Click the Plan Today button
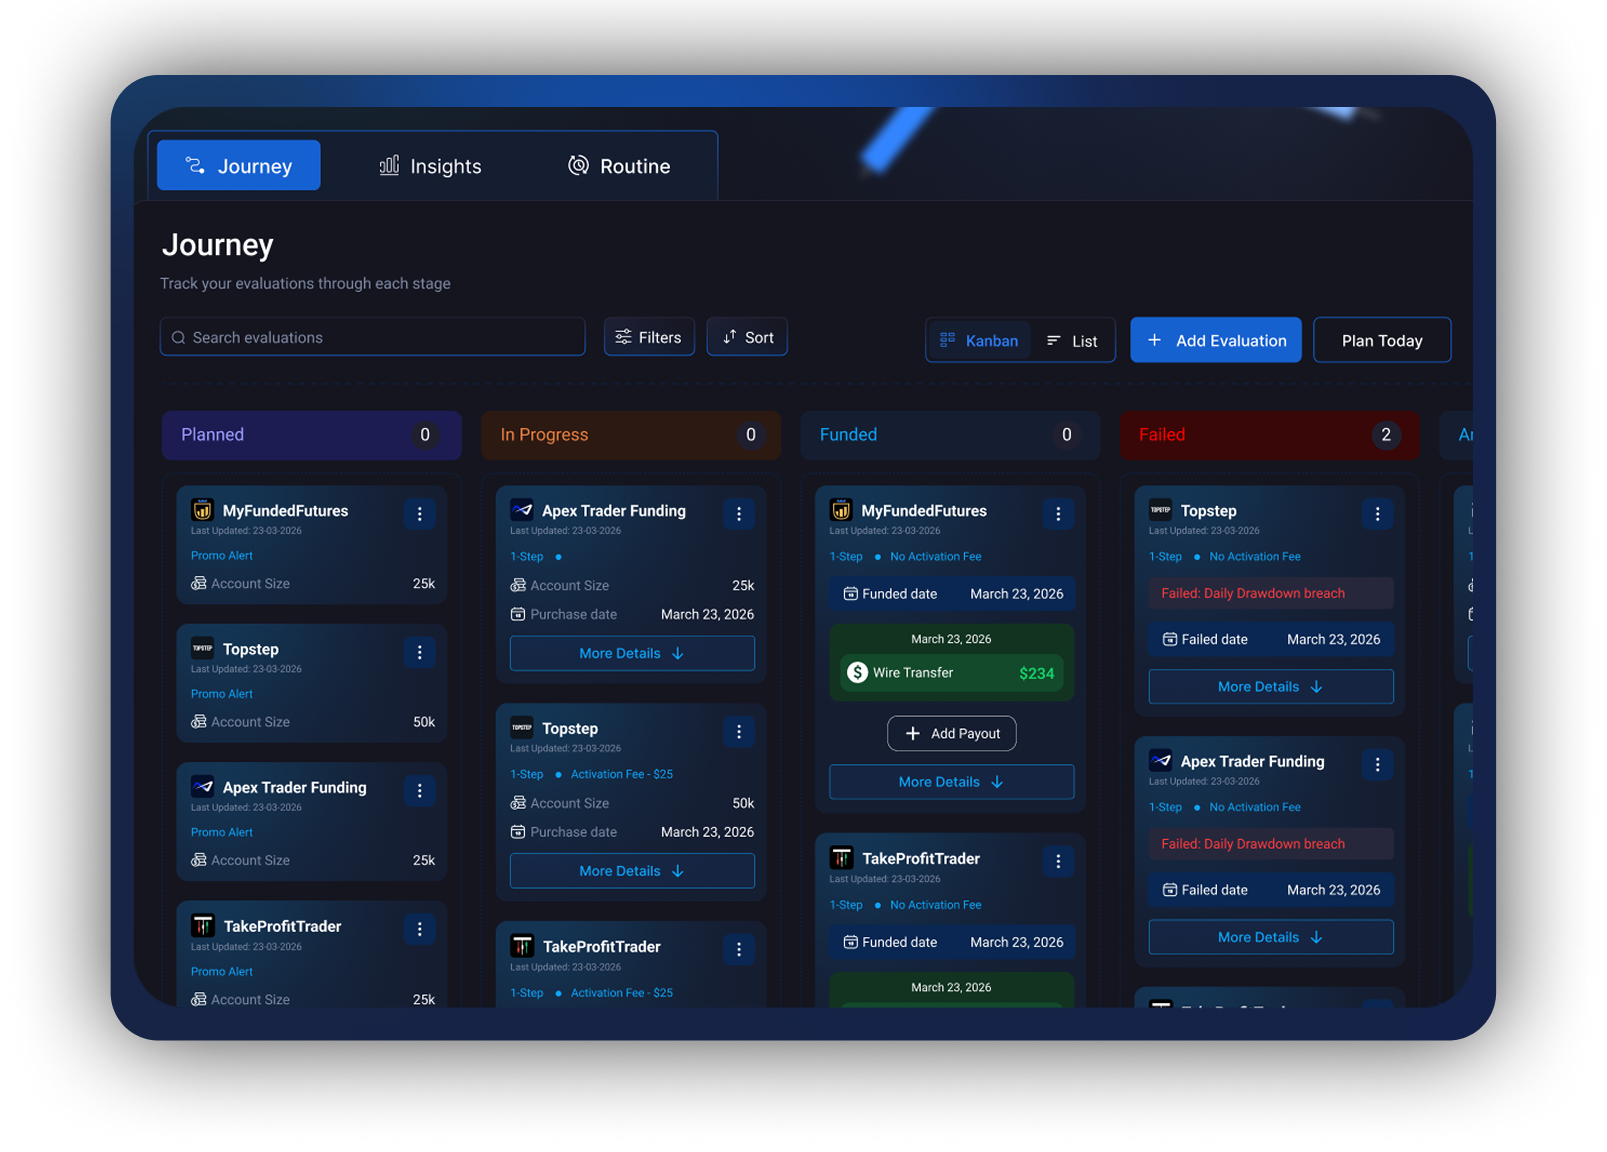This screenshot has height=1152, width=1607. 1382,340
